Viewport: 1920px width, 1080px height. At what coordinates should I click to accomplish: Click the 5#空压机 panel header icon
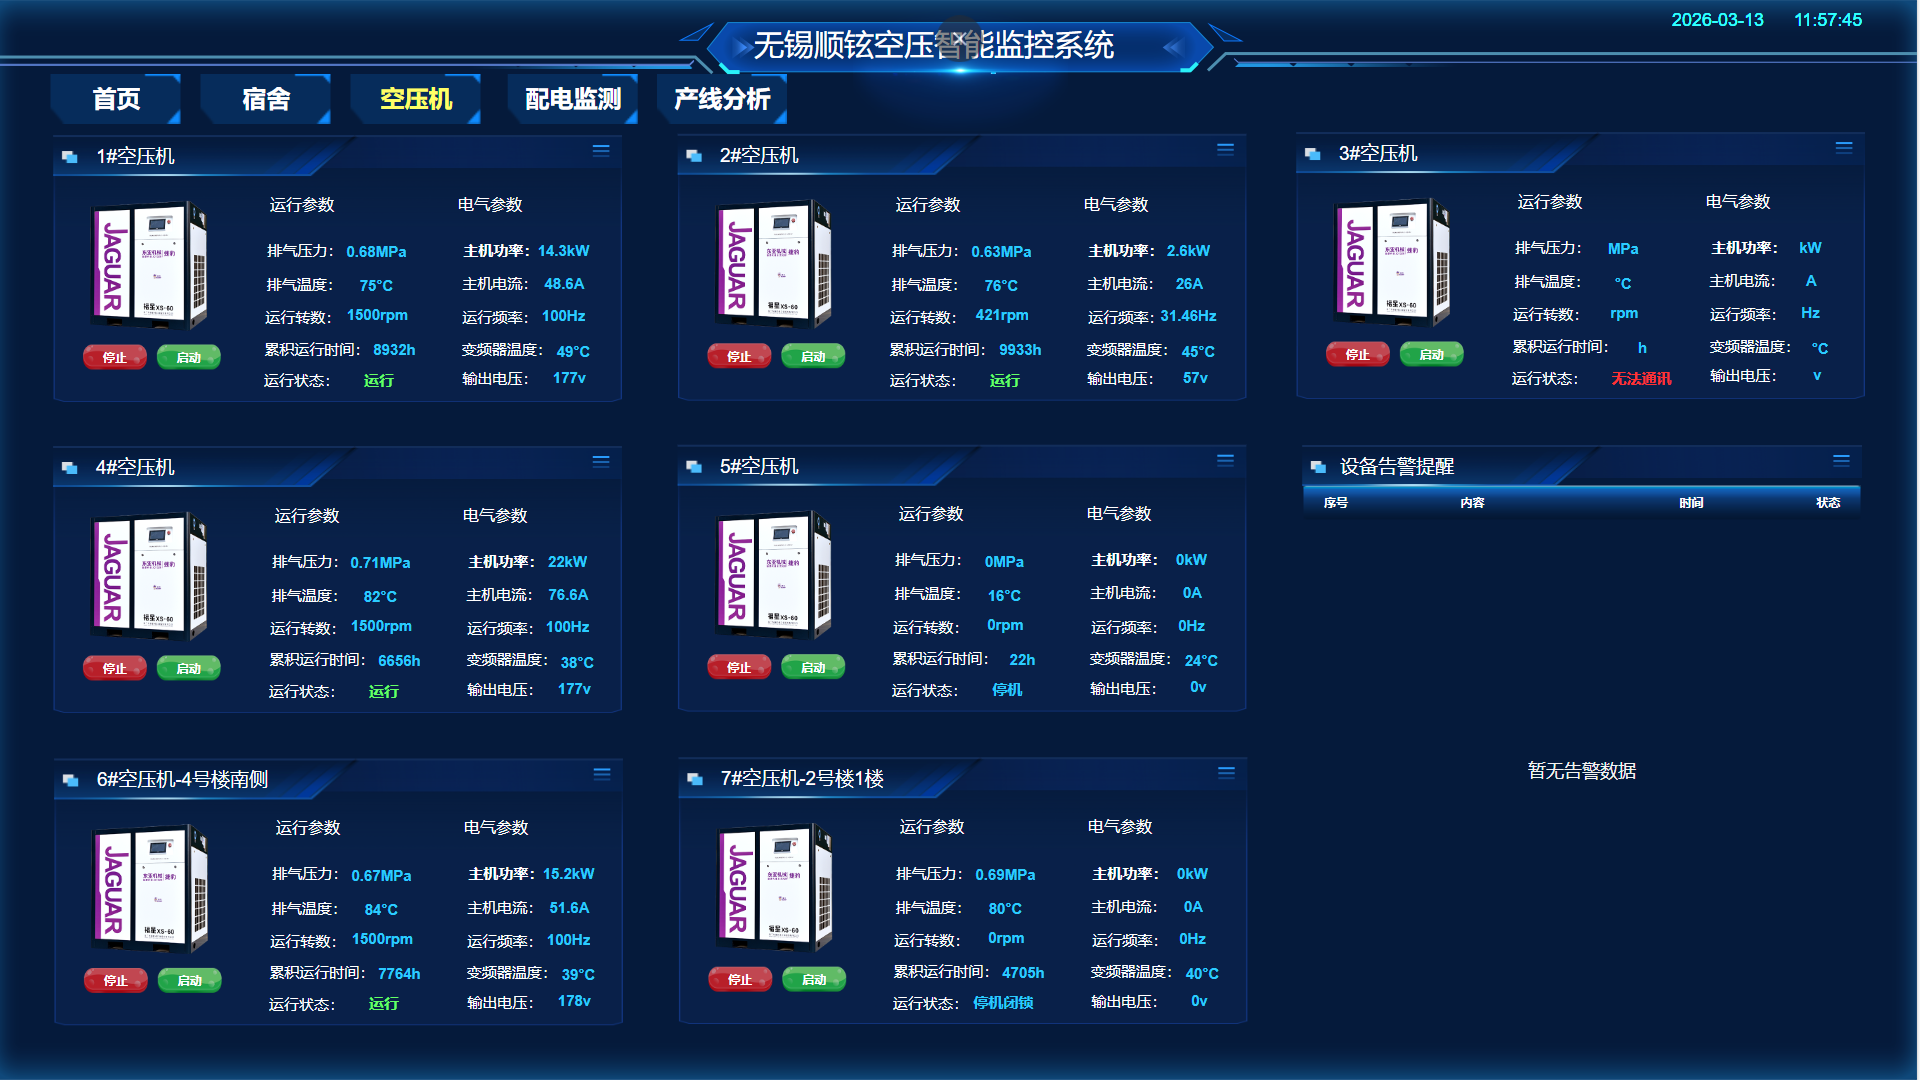(693, 467)
